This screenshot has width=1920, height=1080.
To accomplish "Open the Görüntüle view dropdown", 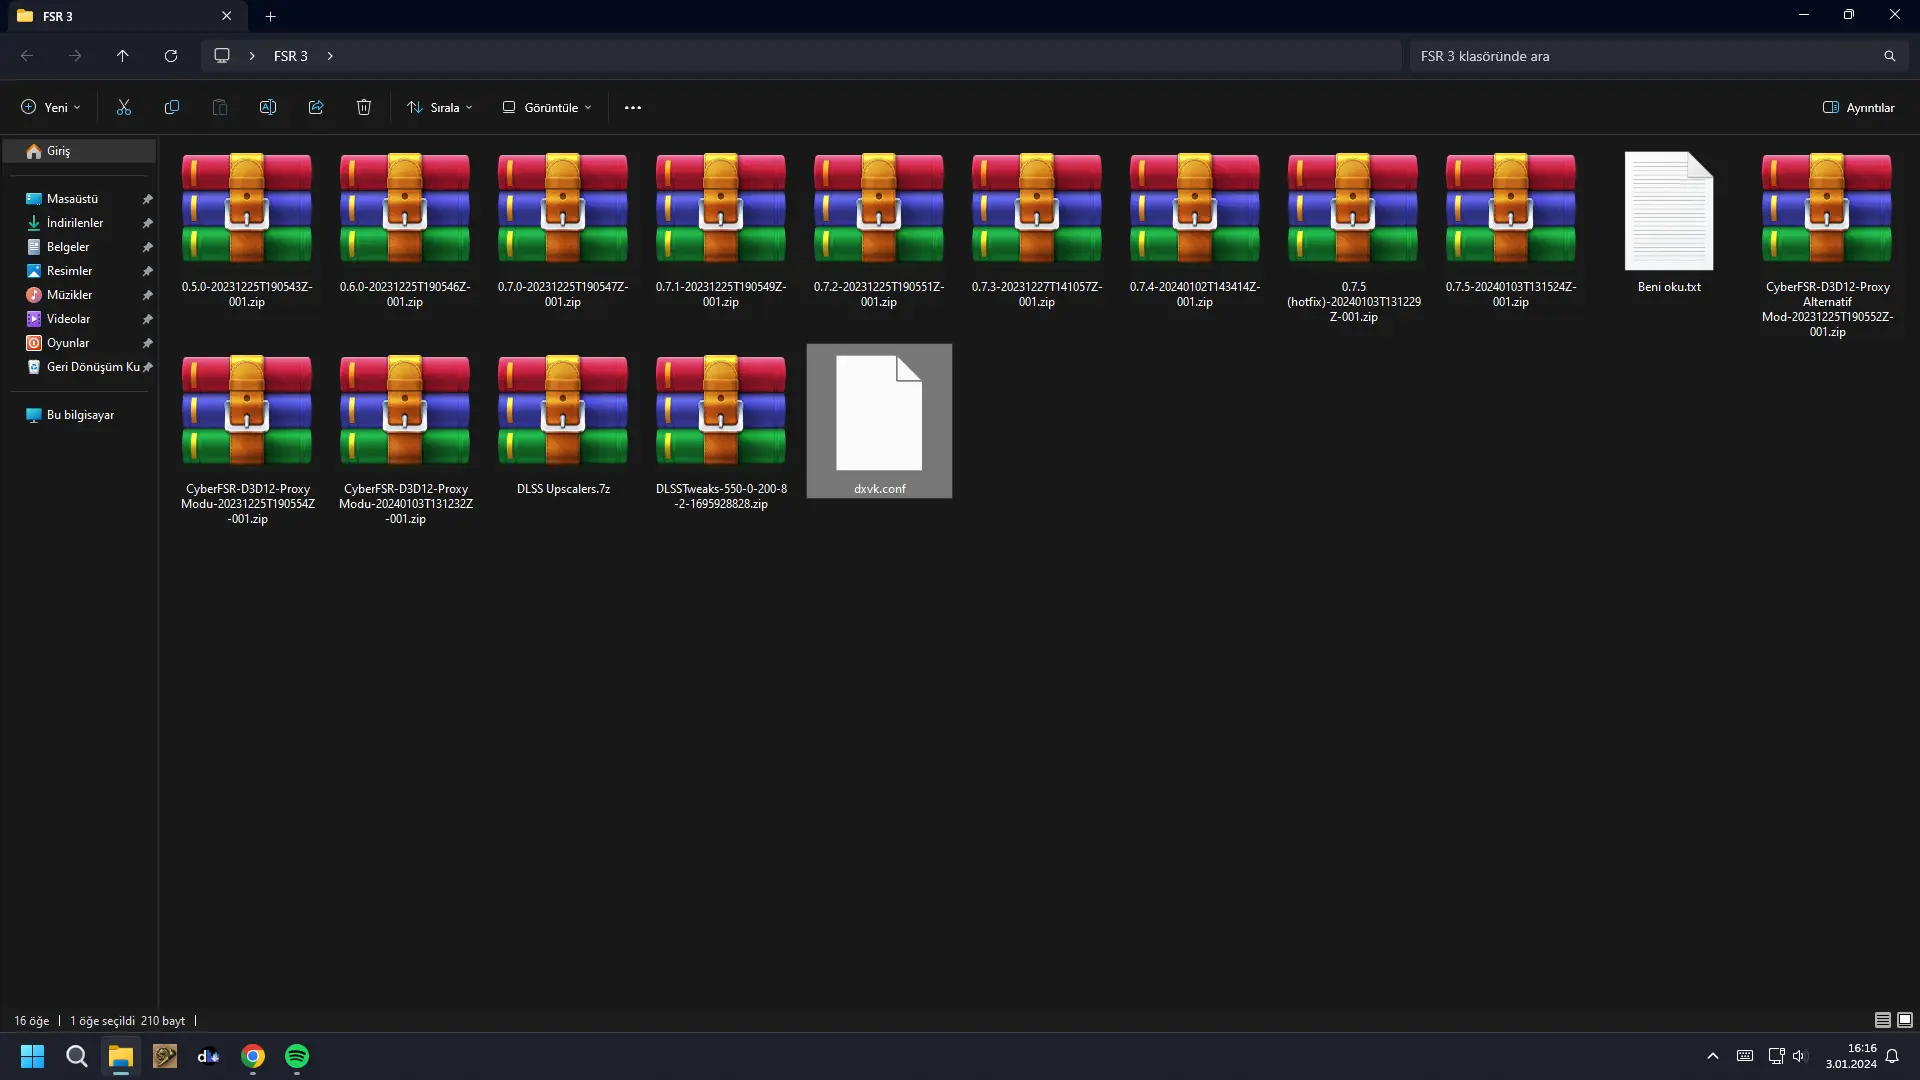I will click(547, 107).
